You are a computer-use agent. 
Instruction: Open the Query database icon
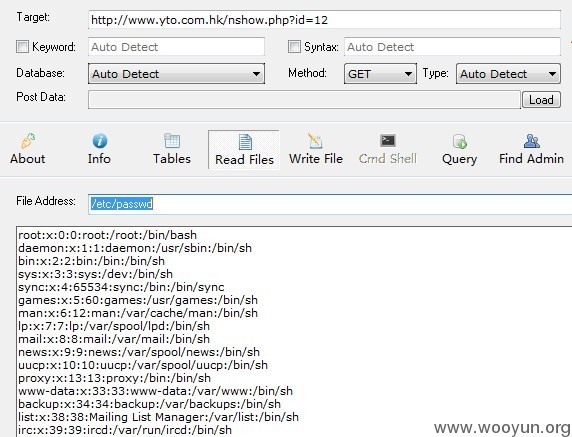click(x=460, y=142)
